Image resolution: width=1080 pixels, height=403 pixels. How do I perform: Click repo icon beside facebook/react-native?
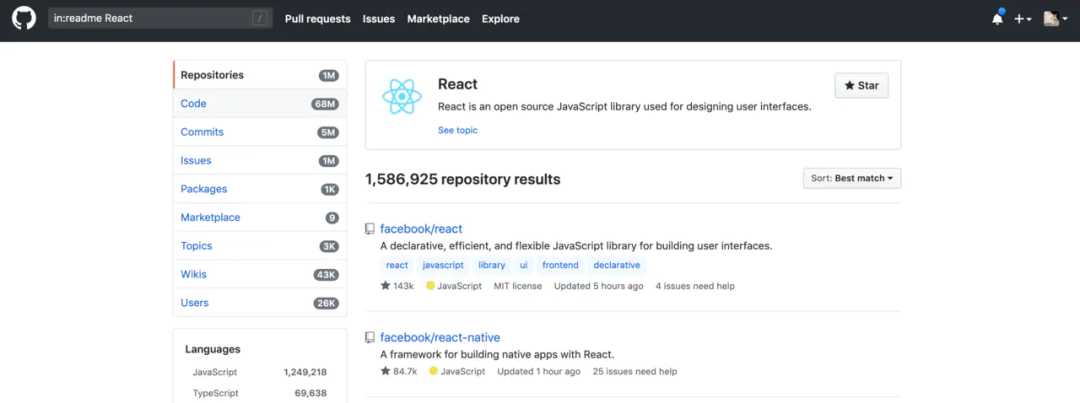tap(370, 338)
